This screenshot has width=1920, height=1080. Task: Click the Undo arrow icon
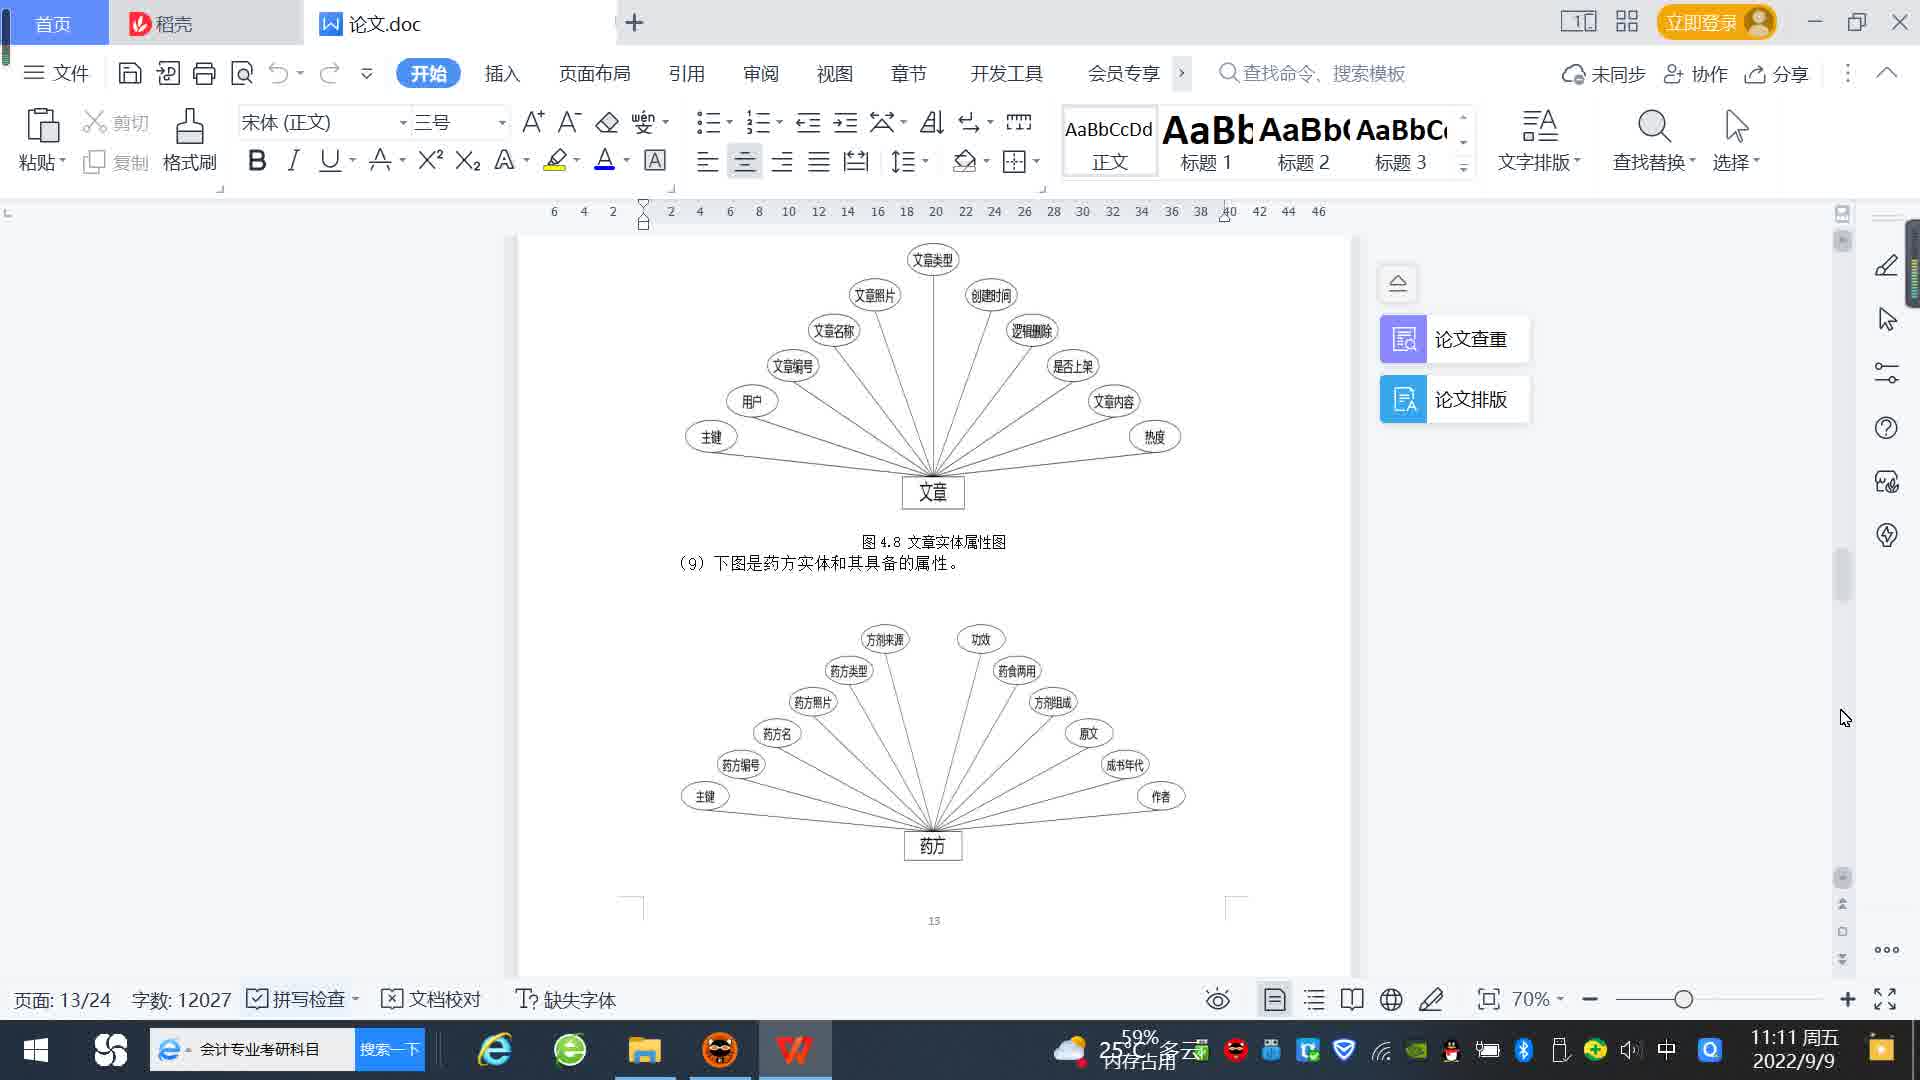point(279,73)
